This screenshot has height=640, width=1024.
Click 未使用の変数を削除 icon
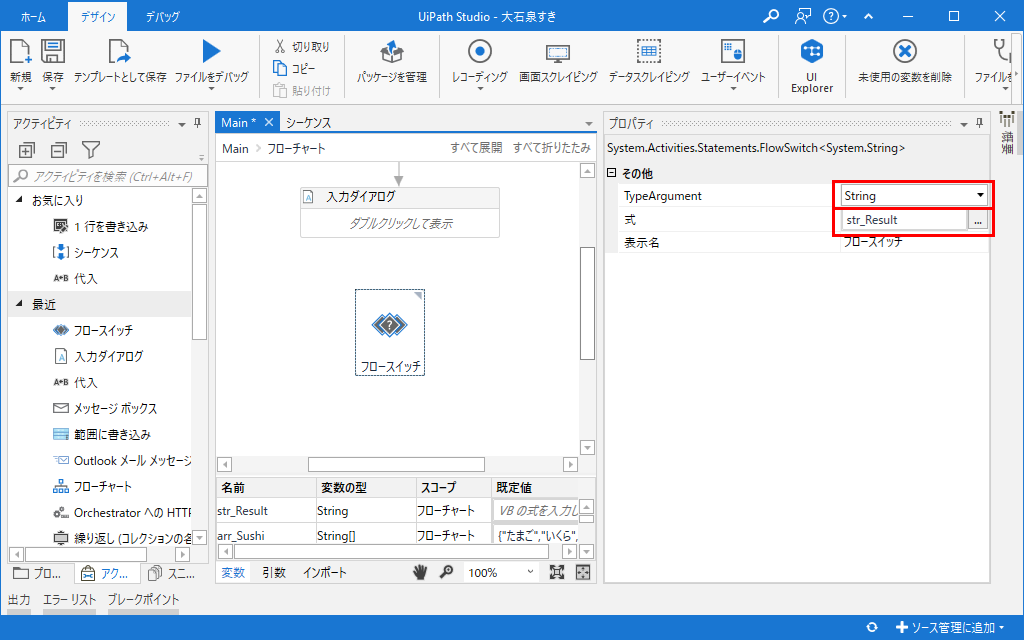904,51
